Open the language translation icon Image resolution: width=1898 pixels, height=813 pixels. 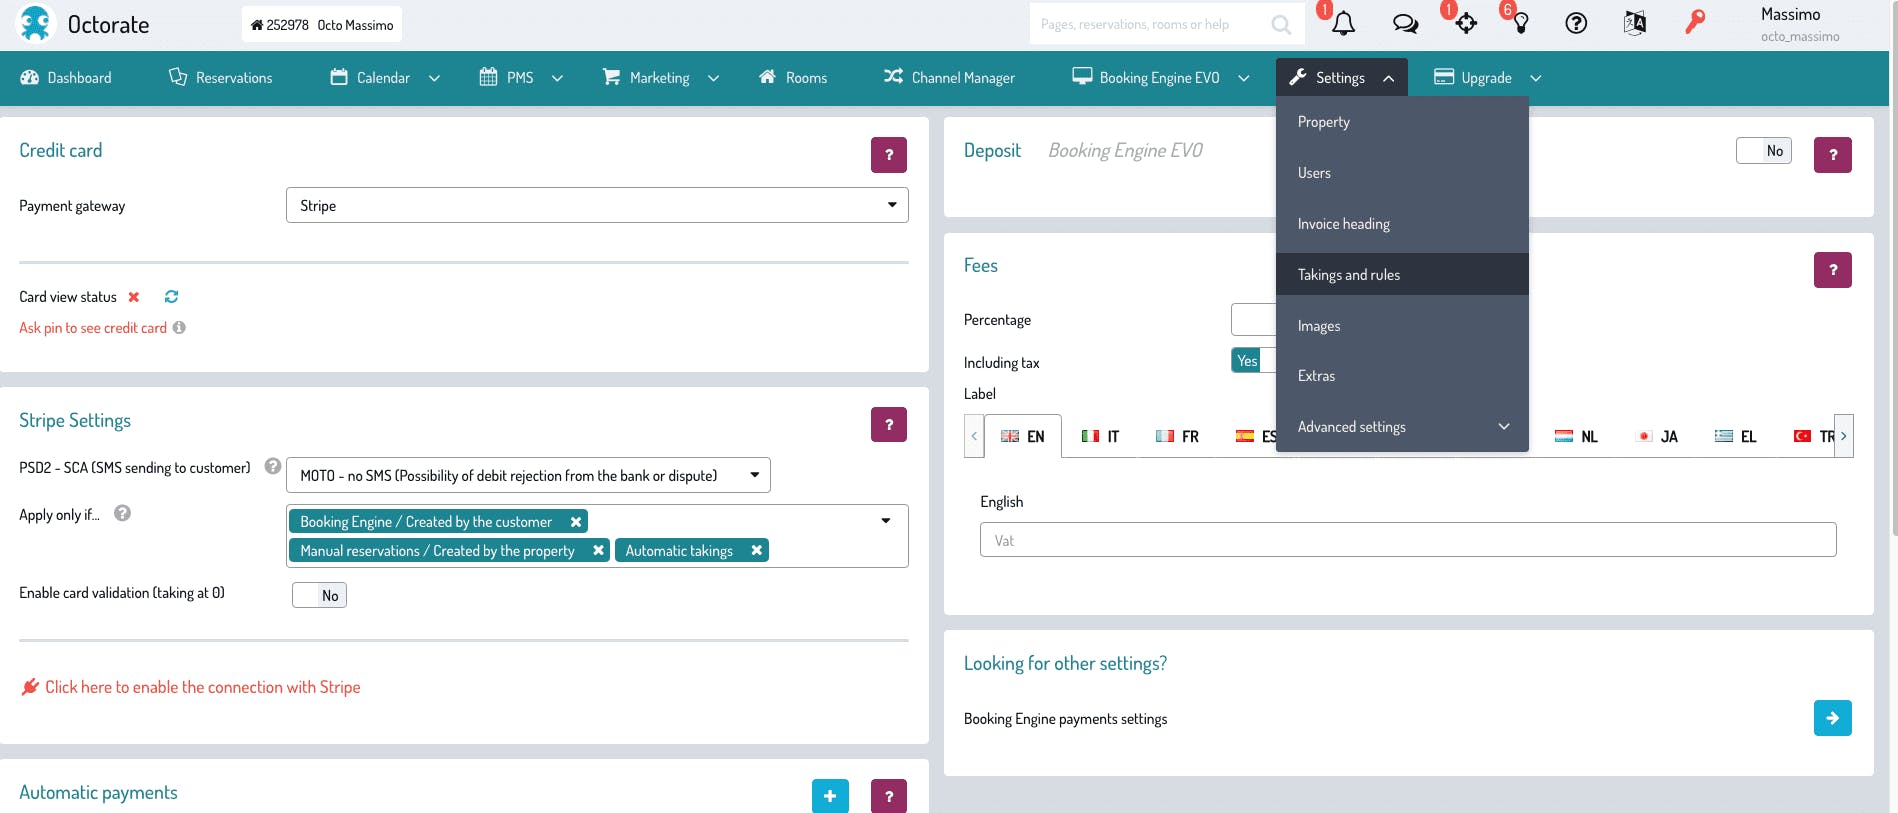click(1635, 23)
